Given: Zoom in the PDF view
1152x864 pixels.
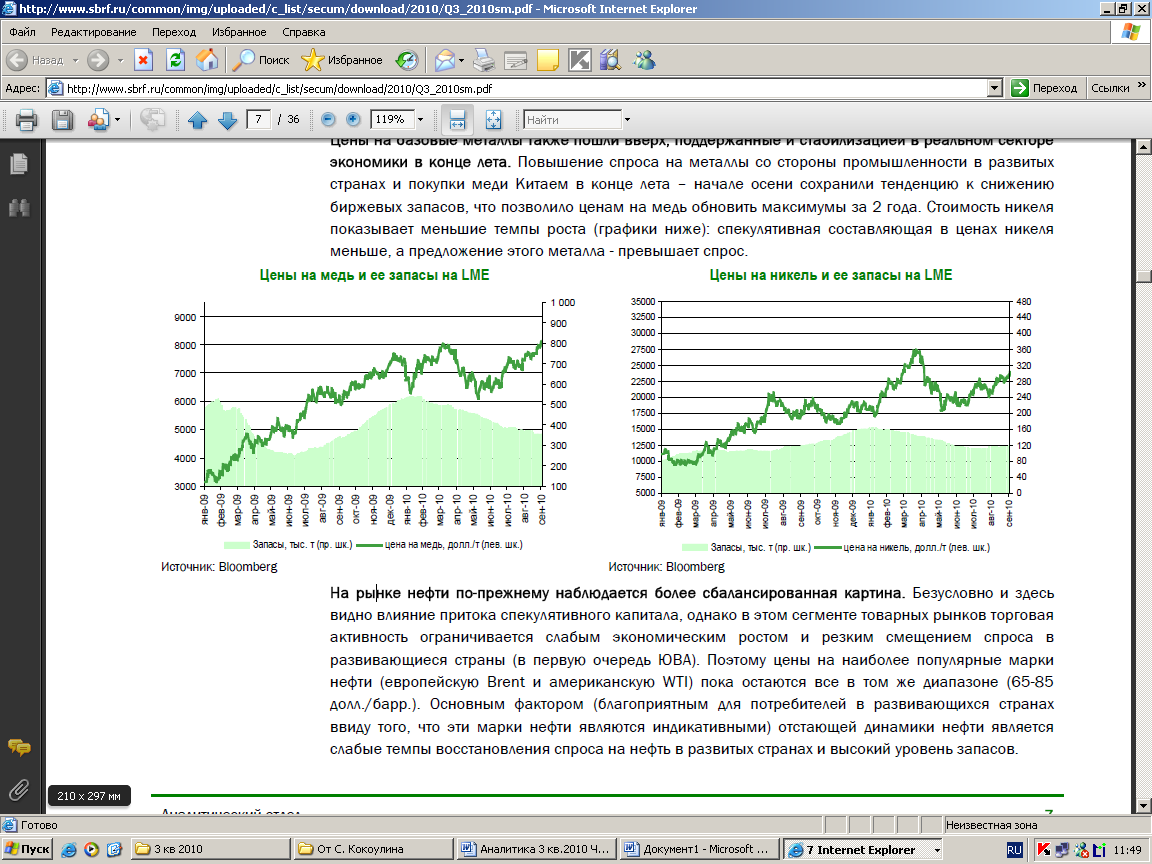Looking at the screenshot, I should click(x=353, y=119).
